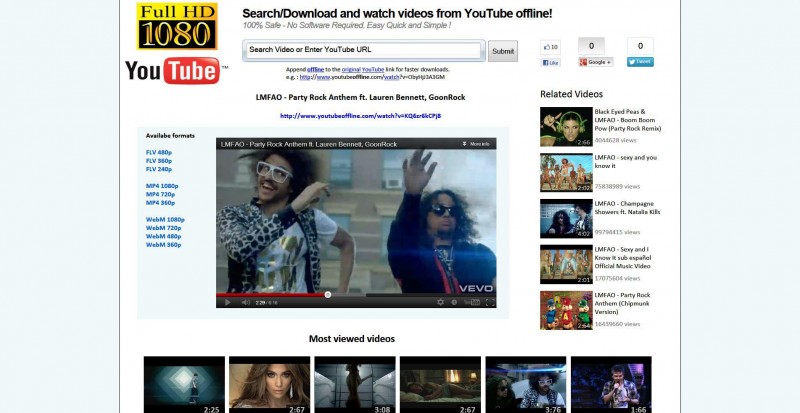This screenshot has height=413, width=800.
Task: Download the WebM 480p format
Action: coord(163,236)
